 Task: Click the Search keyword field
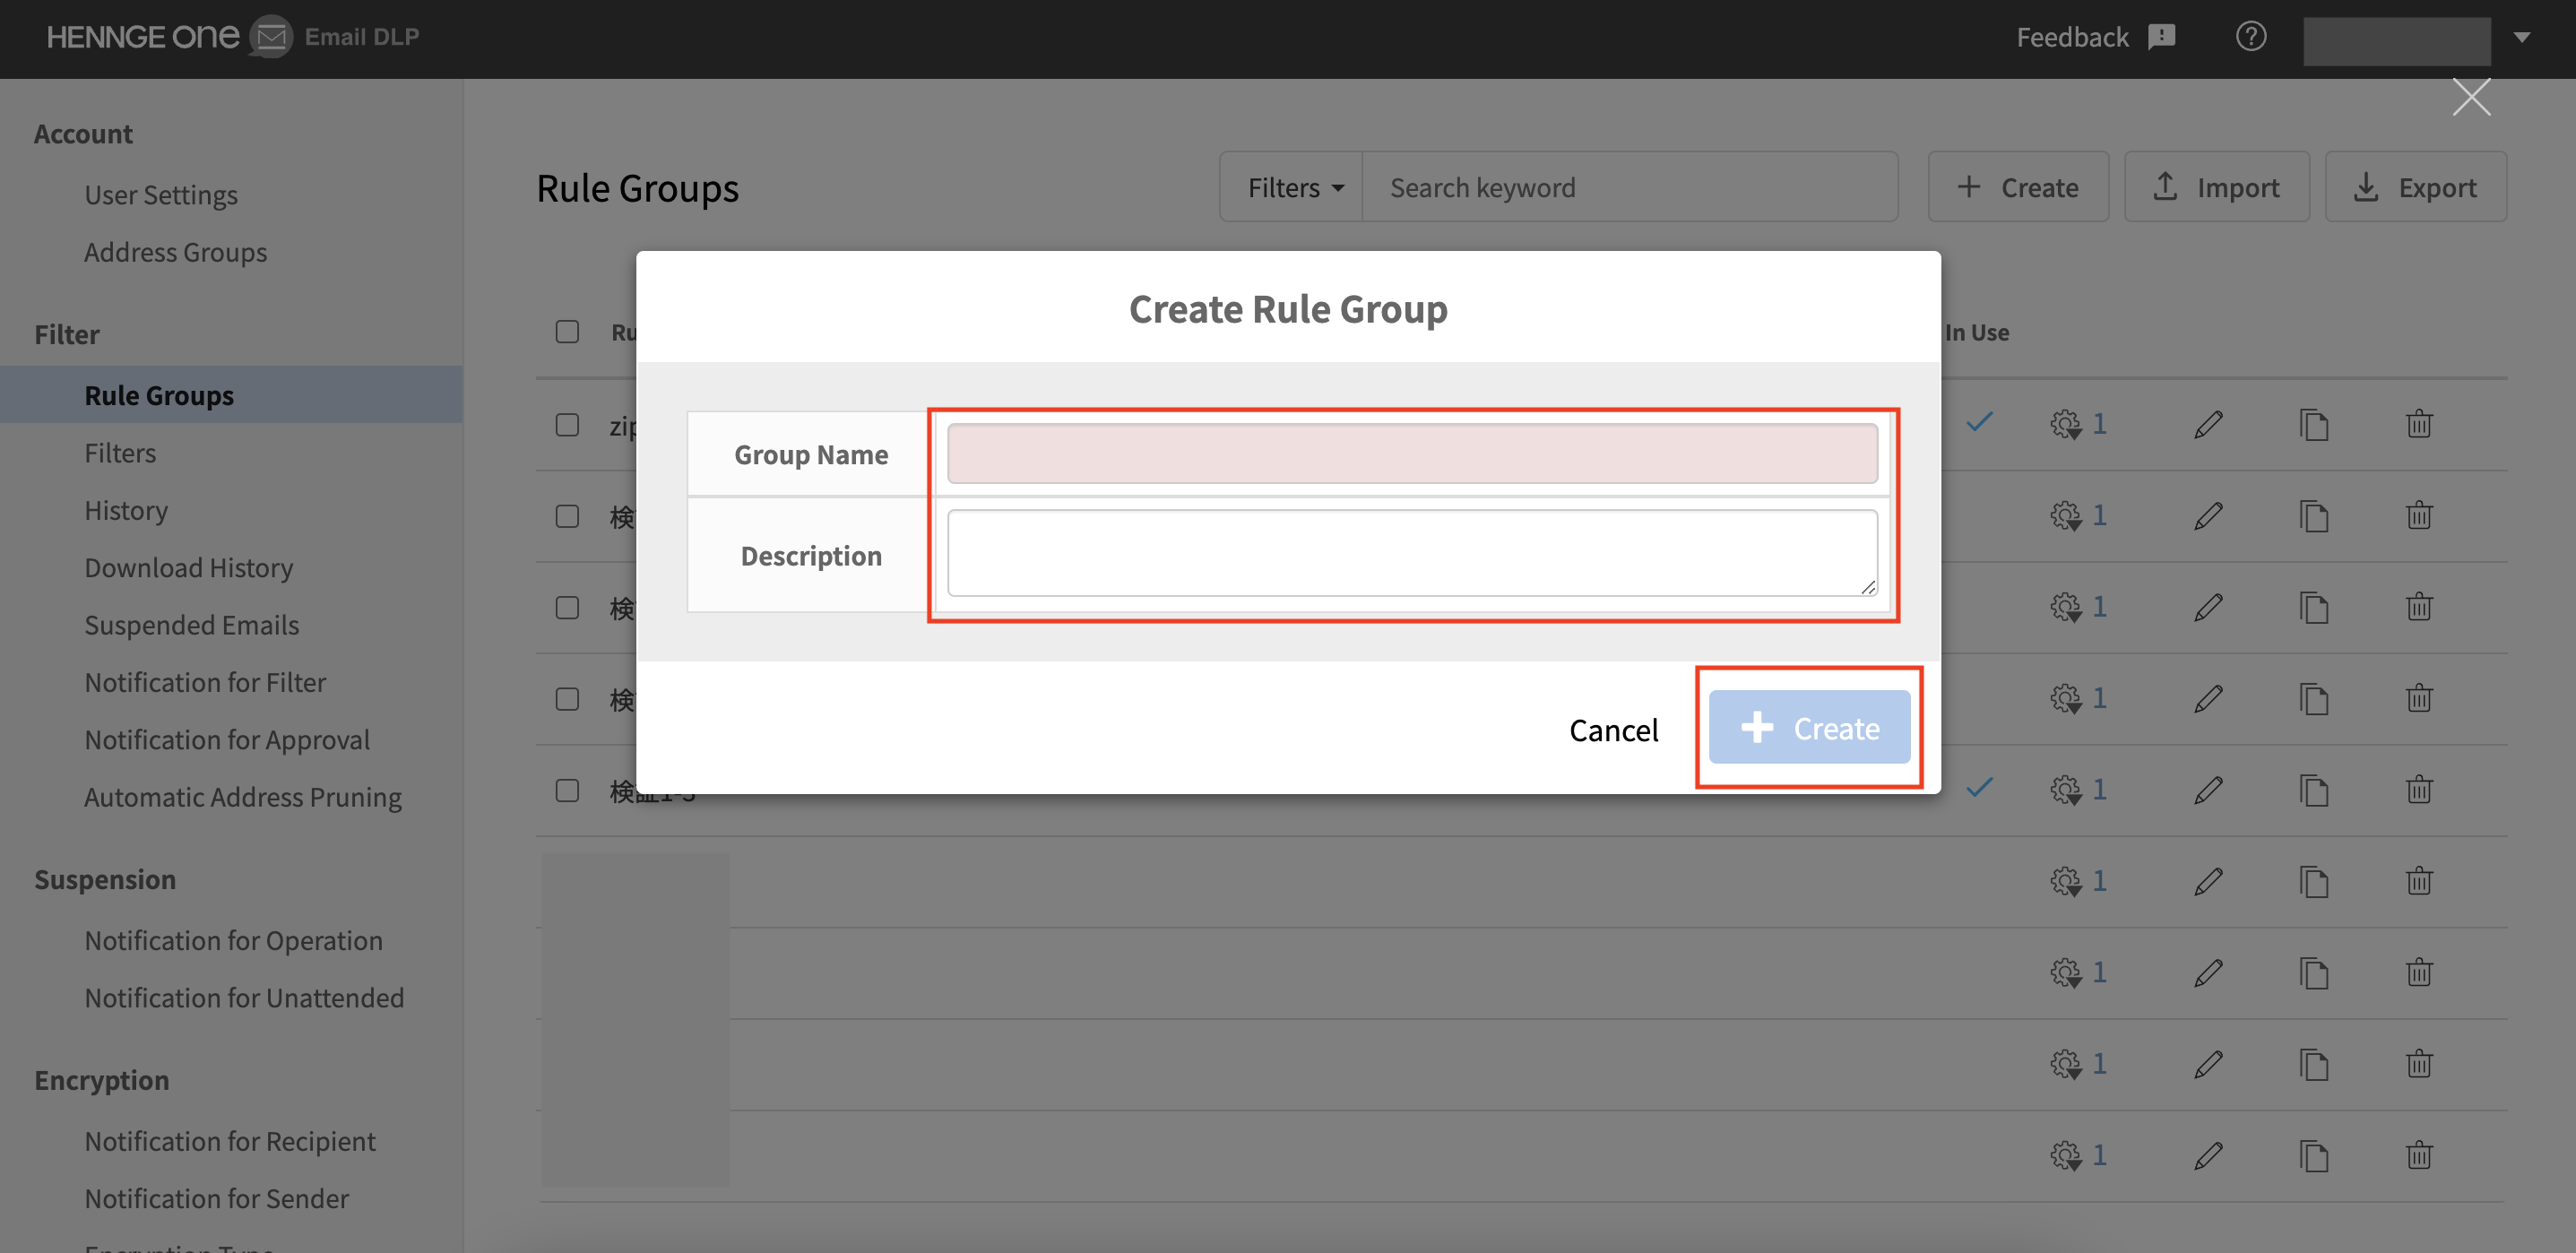1630,187
